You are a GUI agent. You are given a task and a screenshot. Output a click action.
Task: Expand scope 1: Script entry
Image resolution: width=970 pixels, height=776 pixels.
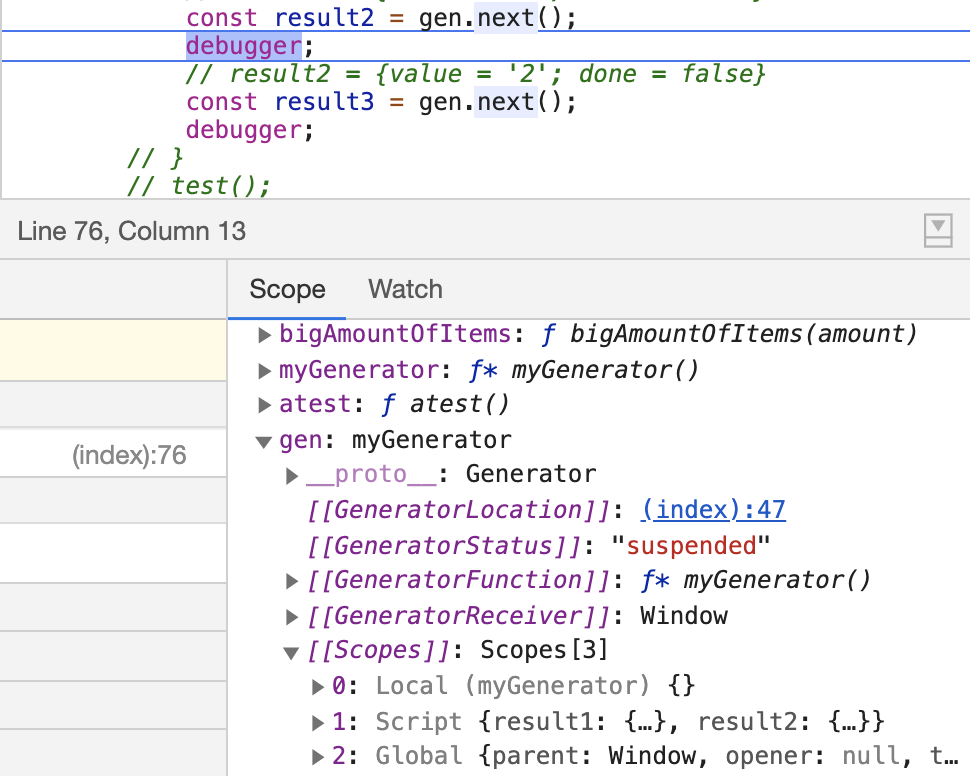318,722
